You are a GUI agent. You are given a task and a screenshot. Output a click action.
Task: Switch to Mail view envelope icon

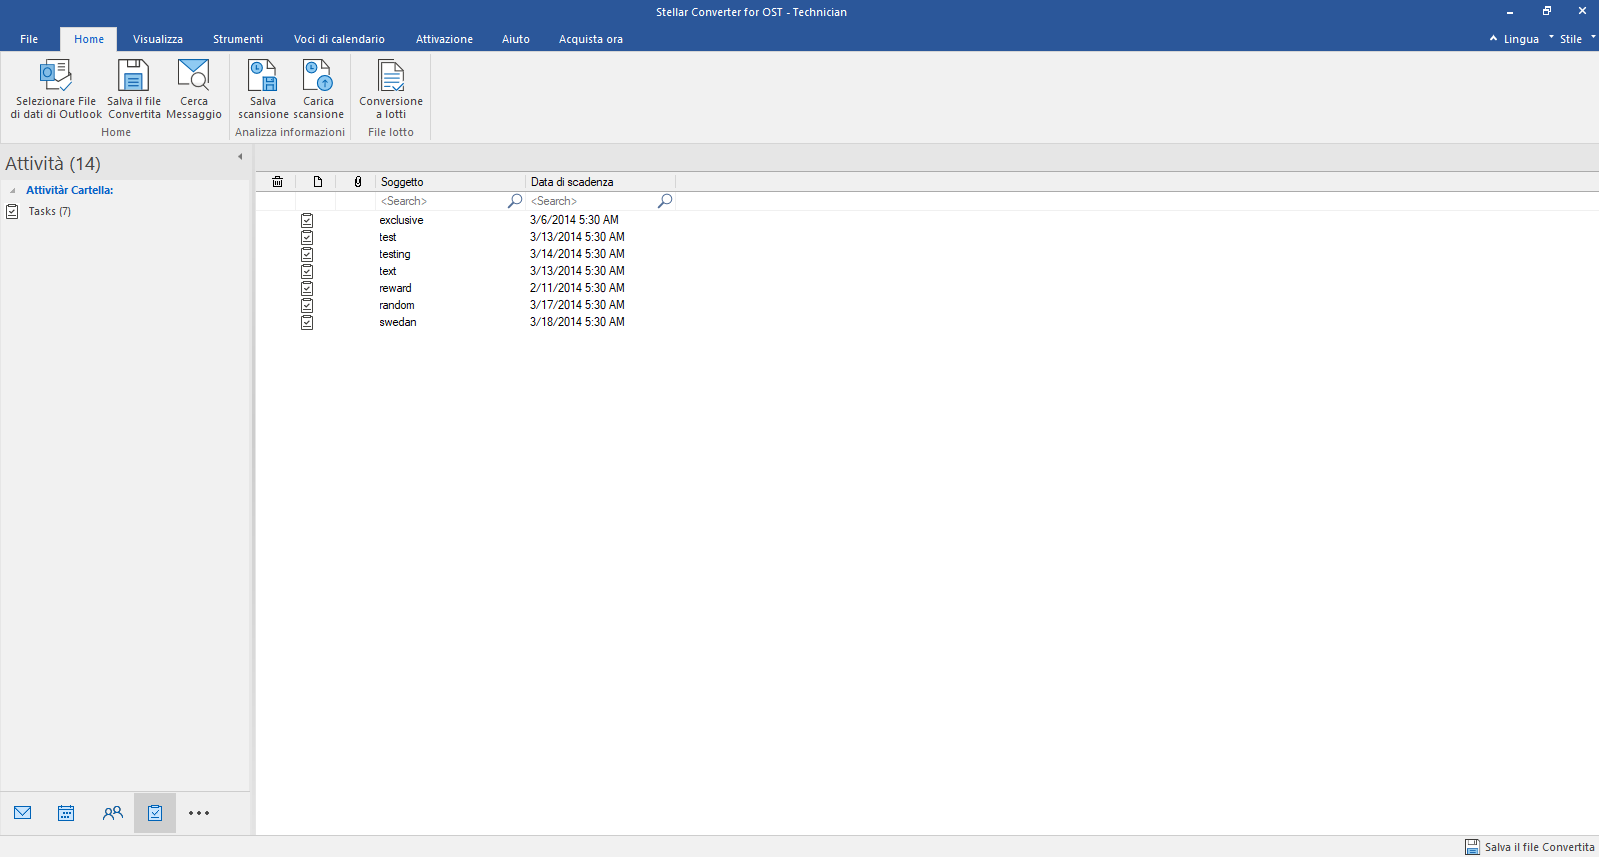(x=23, y=813)
